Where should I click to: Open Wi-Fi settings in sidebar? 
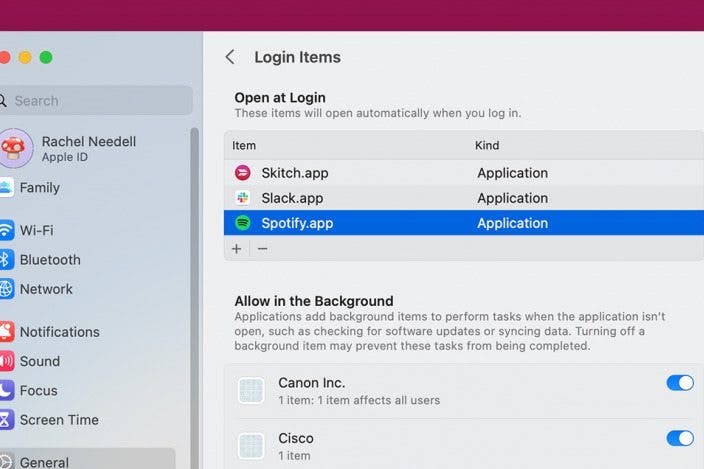coord(36,230)
